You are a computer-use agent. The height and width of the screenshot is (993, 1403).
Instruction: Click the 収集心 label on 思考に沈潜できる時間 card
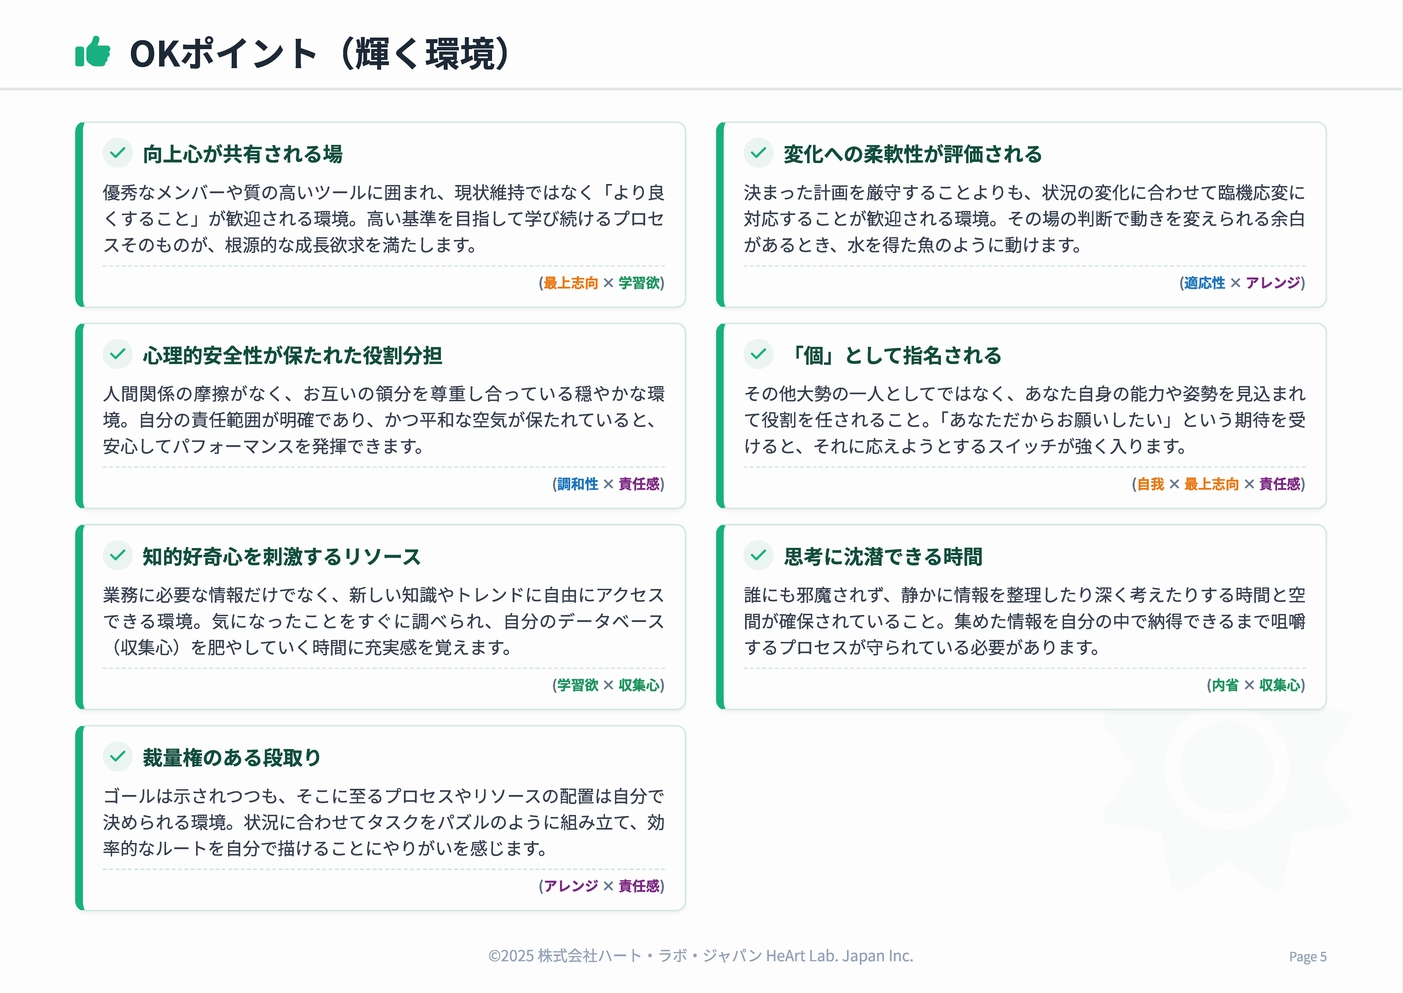(1282, 686)
